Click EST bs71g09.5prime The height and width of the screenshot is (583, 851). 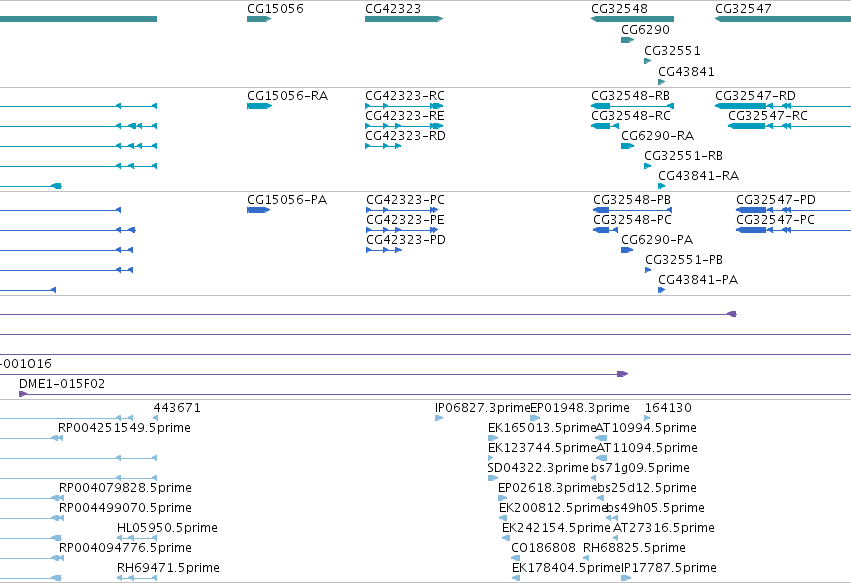point(640,468)
